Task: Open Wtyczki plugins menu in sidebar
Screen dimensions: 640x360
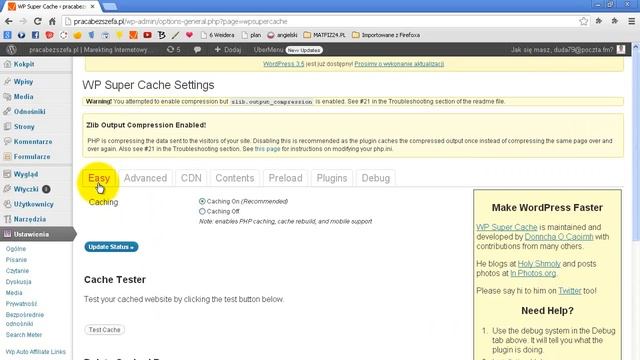Action: point(27,189)
